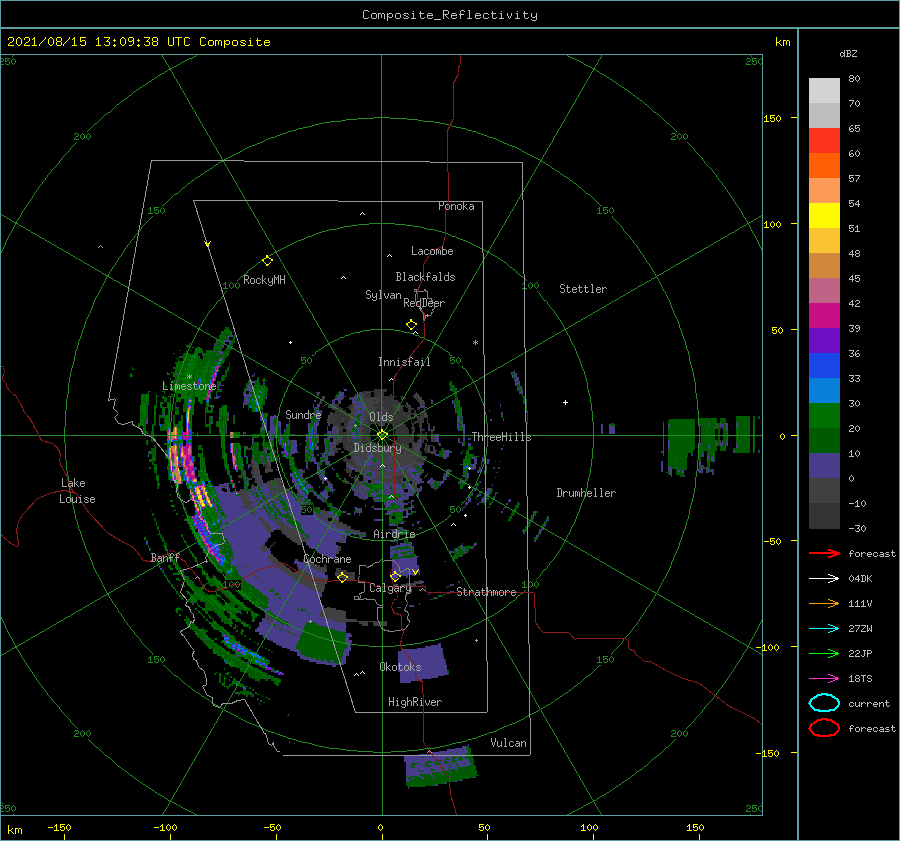Click the white cross marker near Drumheller
This screenshot has height=841, width=900.
pos(565,402)
